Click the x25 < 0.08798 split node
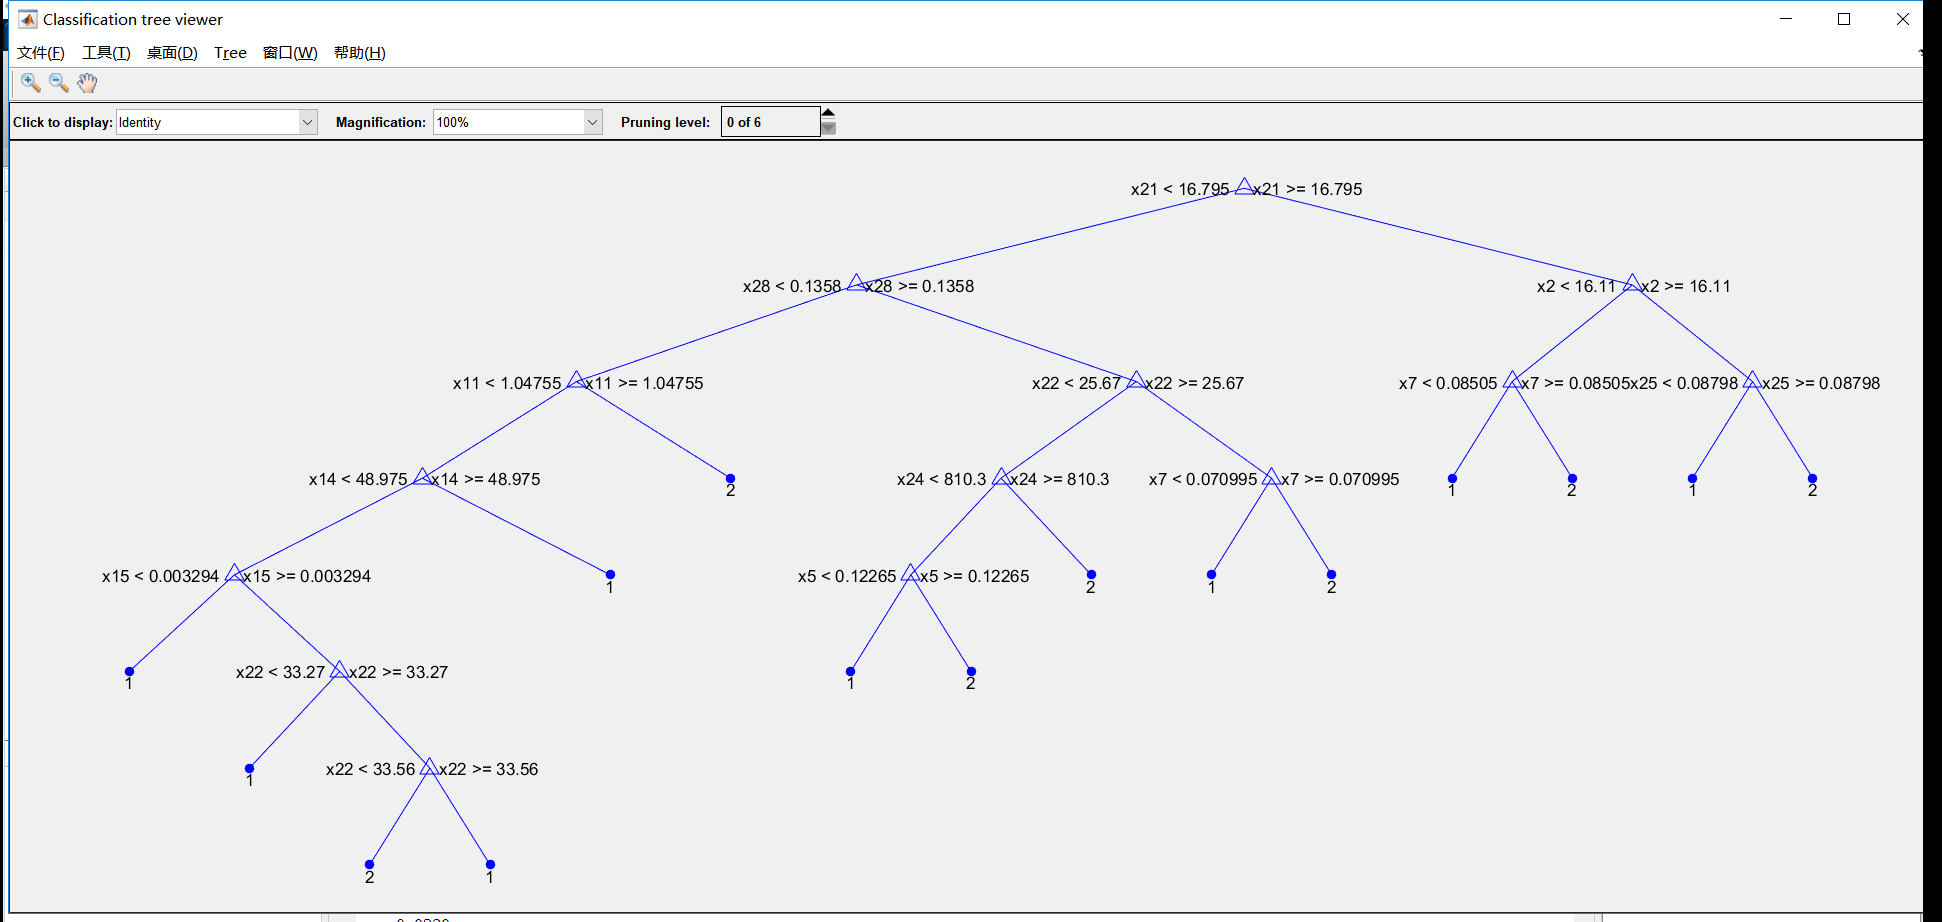1942x922 pixels. 1752,380
